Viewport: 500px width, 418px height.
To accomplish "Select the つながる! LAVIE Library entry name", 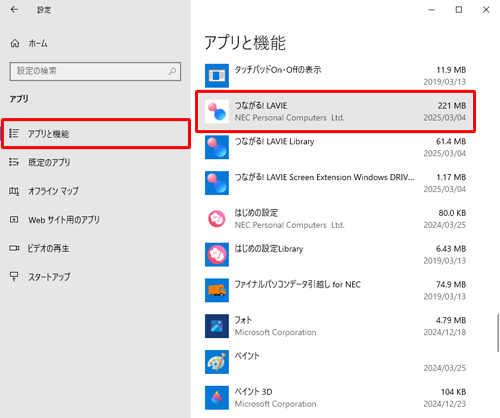I will coord(274,141).
